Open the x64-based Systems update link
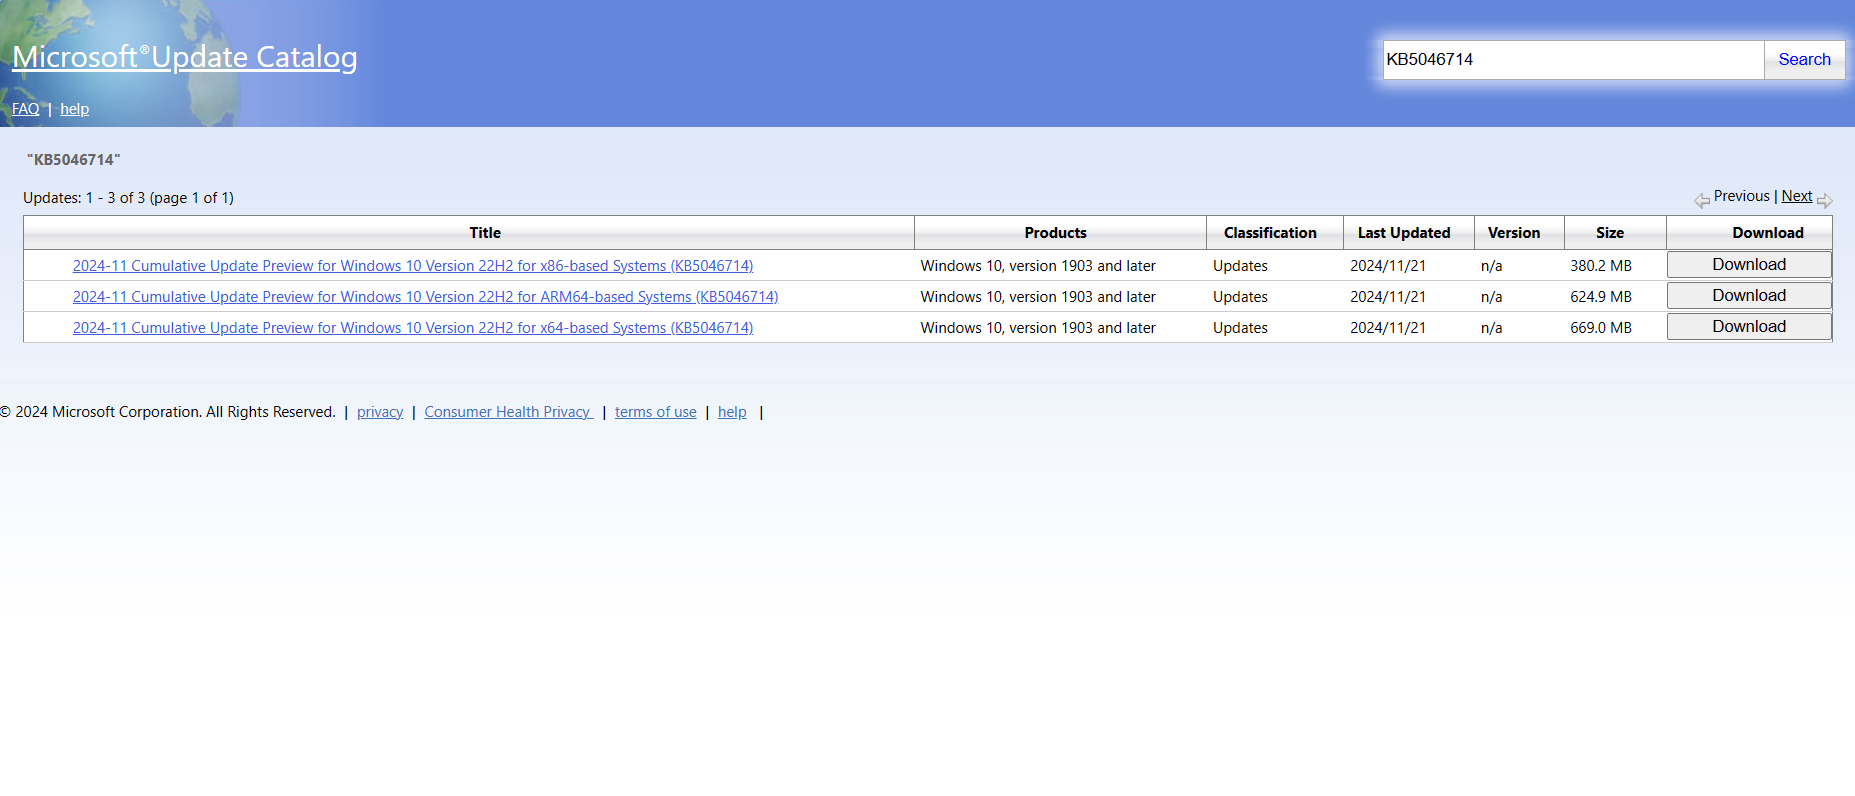 tap(413, 328)
